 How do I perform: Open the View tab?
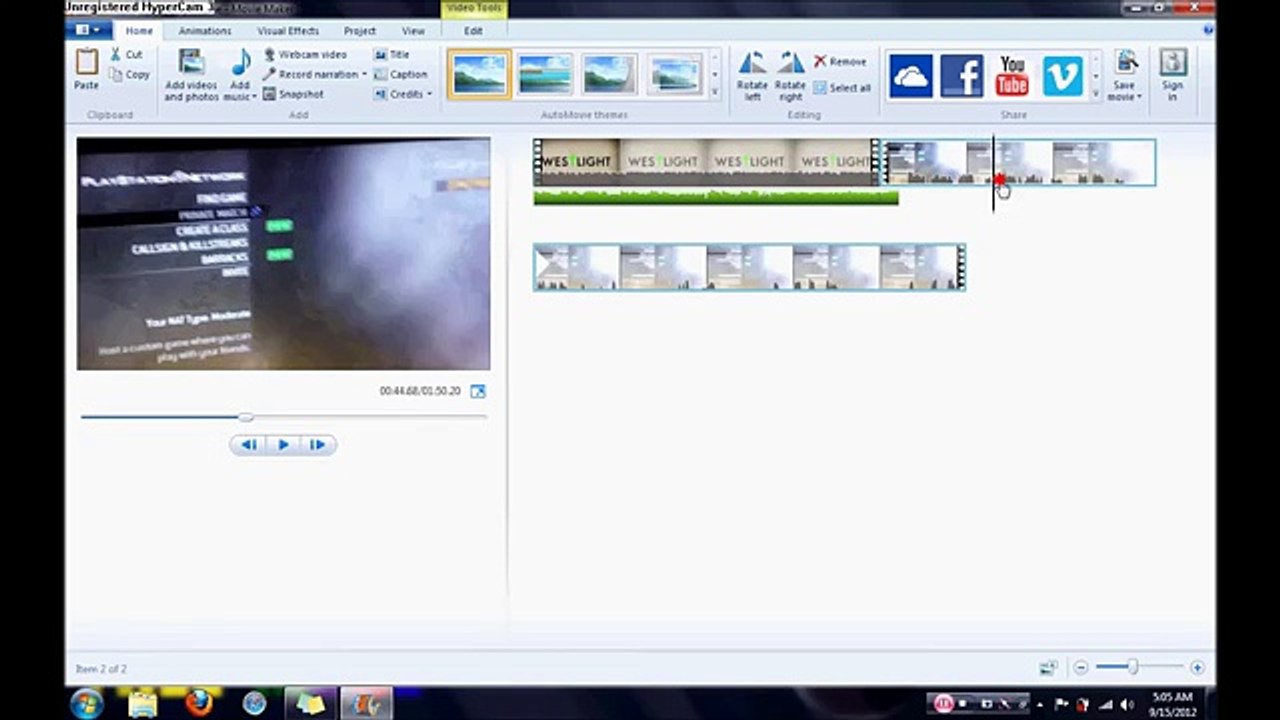(413, 31)
